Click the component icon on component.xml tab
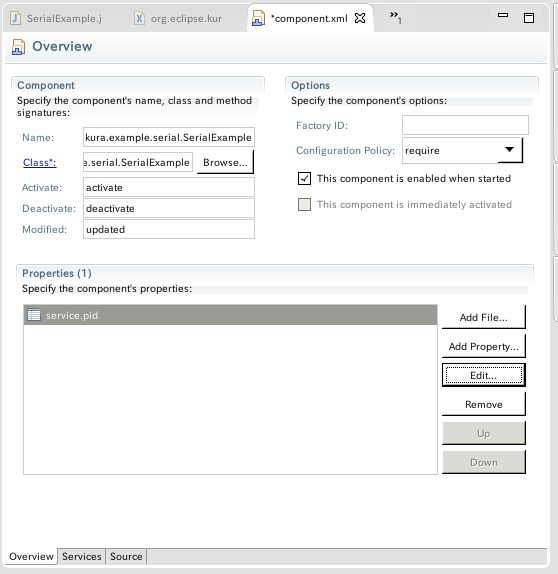Screen dimensions: 558x574 (x=258, y=19)
